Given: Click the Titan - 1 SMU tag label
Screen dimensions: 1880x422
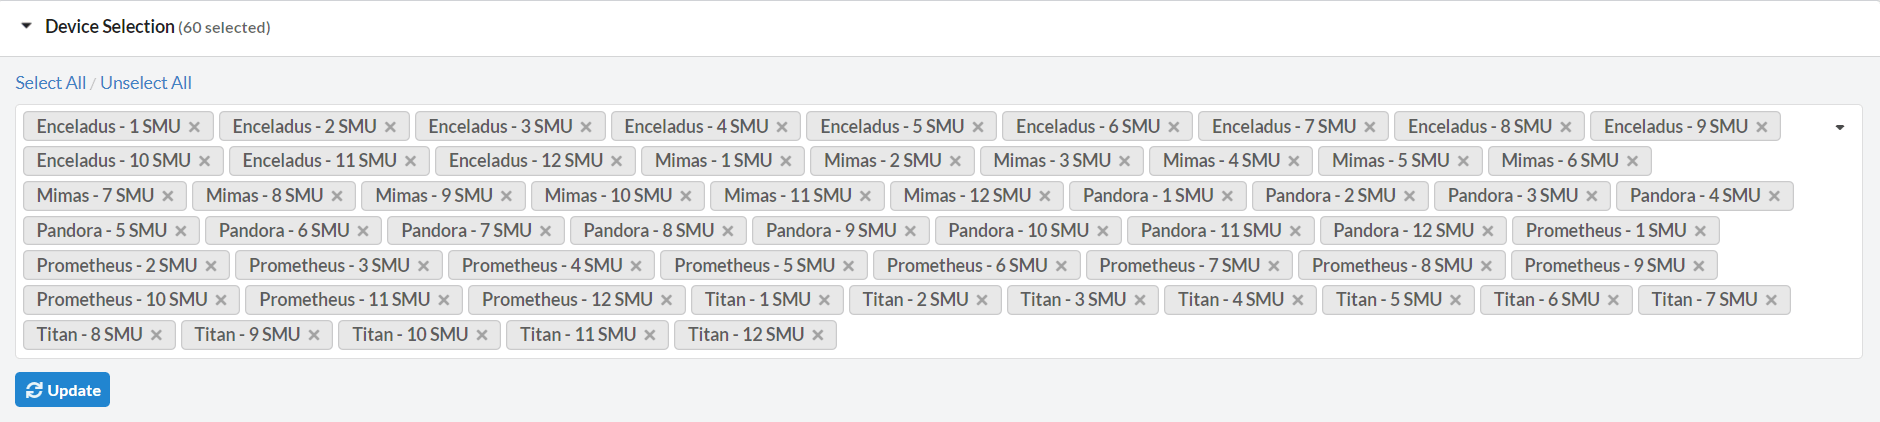Looking at the screenshot, I should (758, 300).
